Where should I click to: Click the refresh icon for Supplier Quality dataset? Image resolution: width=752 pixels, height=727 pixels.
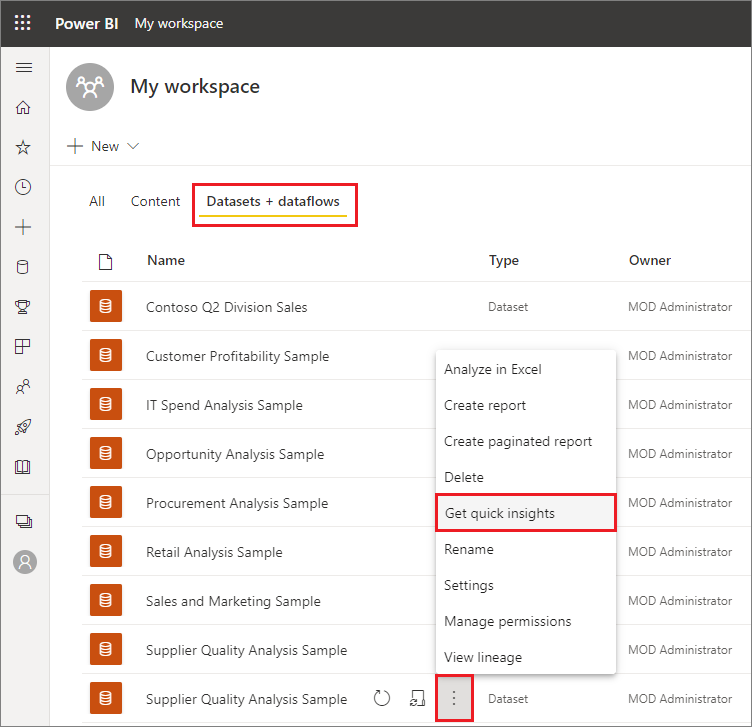coord(381,699)
